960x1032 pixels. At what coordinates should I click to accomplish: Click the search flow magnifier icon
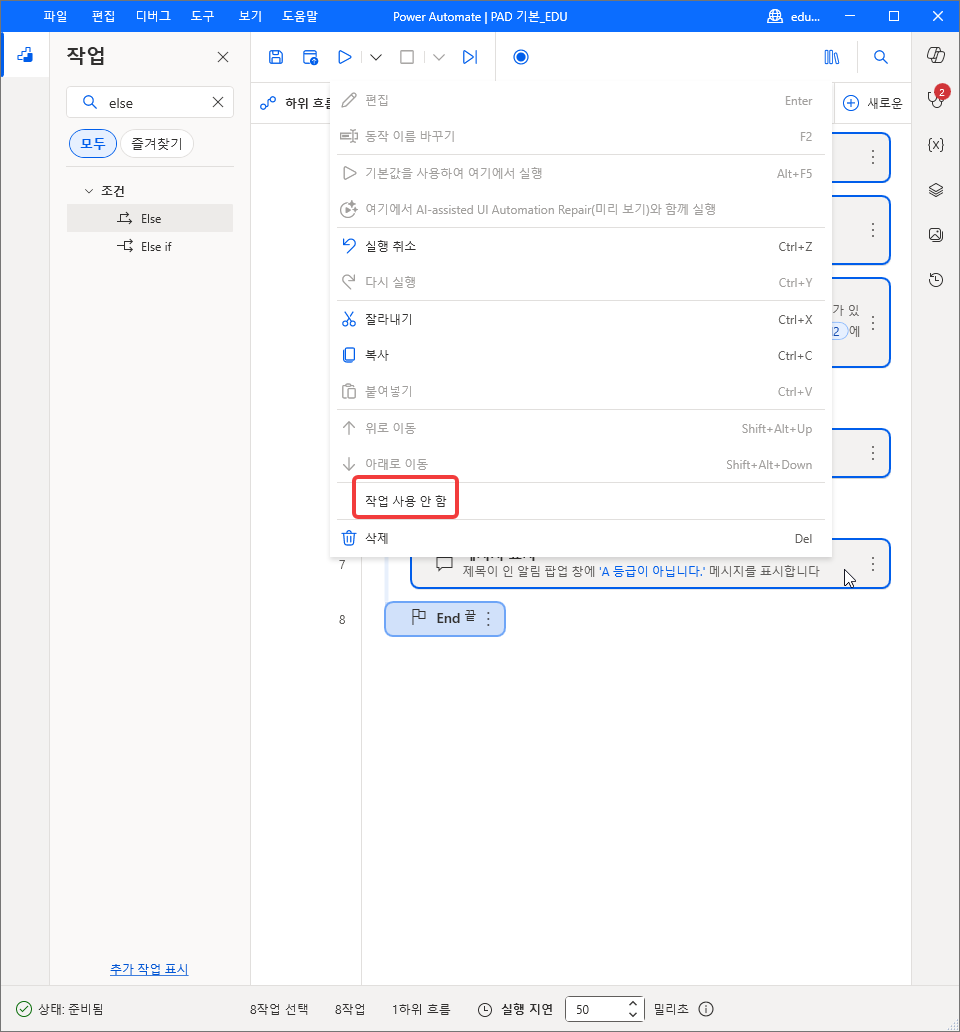tap(880, 57)
